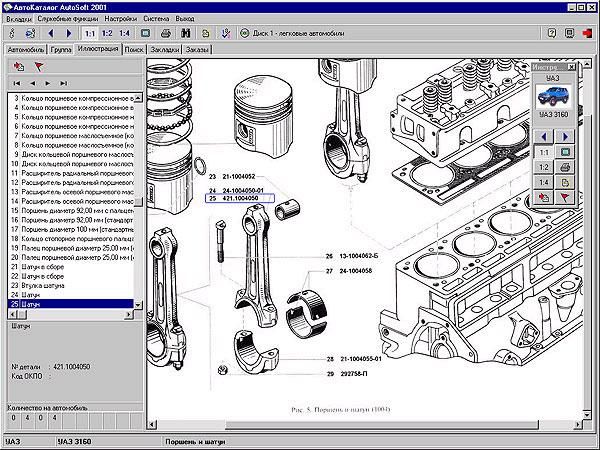
Task: Switch to the Поиск tab
Action: [135, 48]
